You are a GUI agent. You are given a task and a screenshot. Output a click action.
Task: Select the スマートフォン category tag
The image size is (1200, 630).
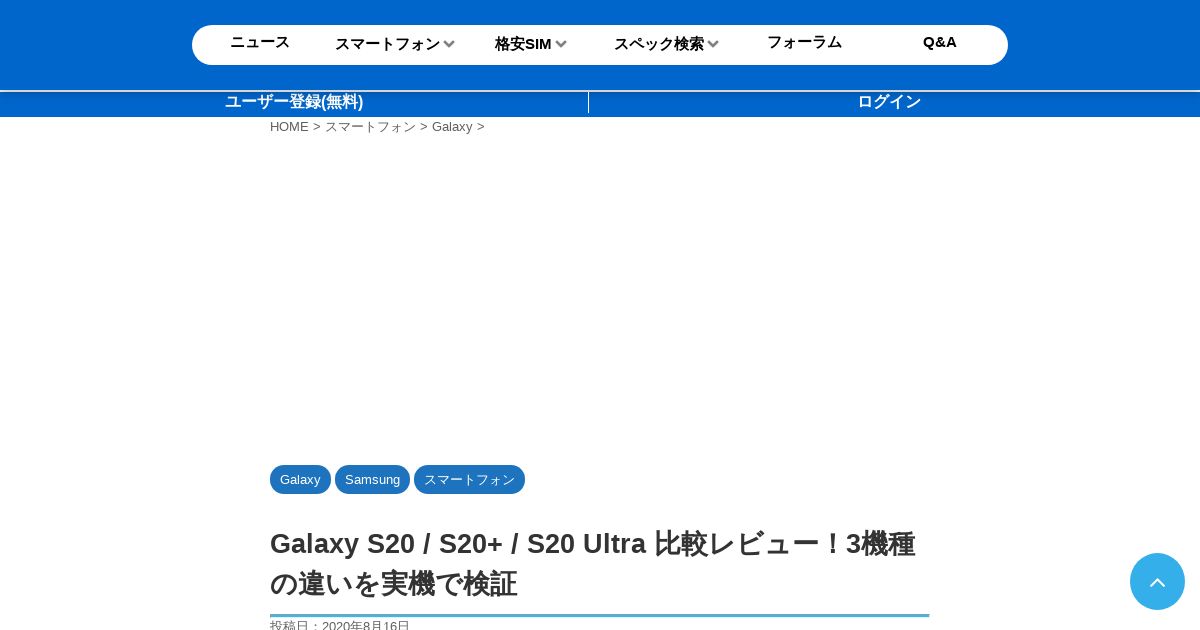click(469, 480)
